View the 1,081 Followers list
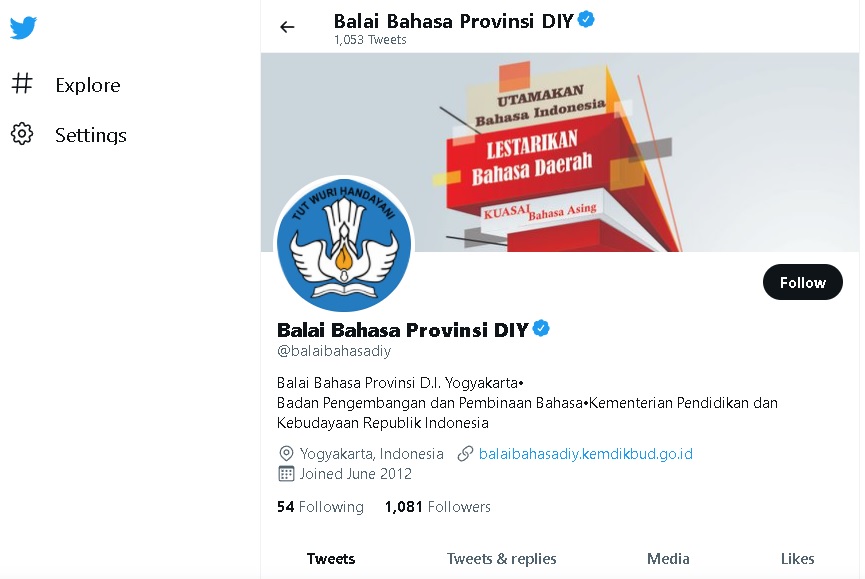This screenshot has height=579, width=865. click(x=437, y=507)
